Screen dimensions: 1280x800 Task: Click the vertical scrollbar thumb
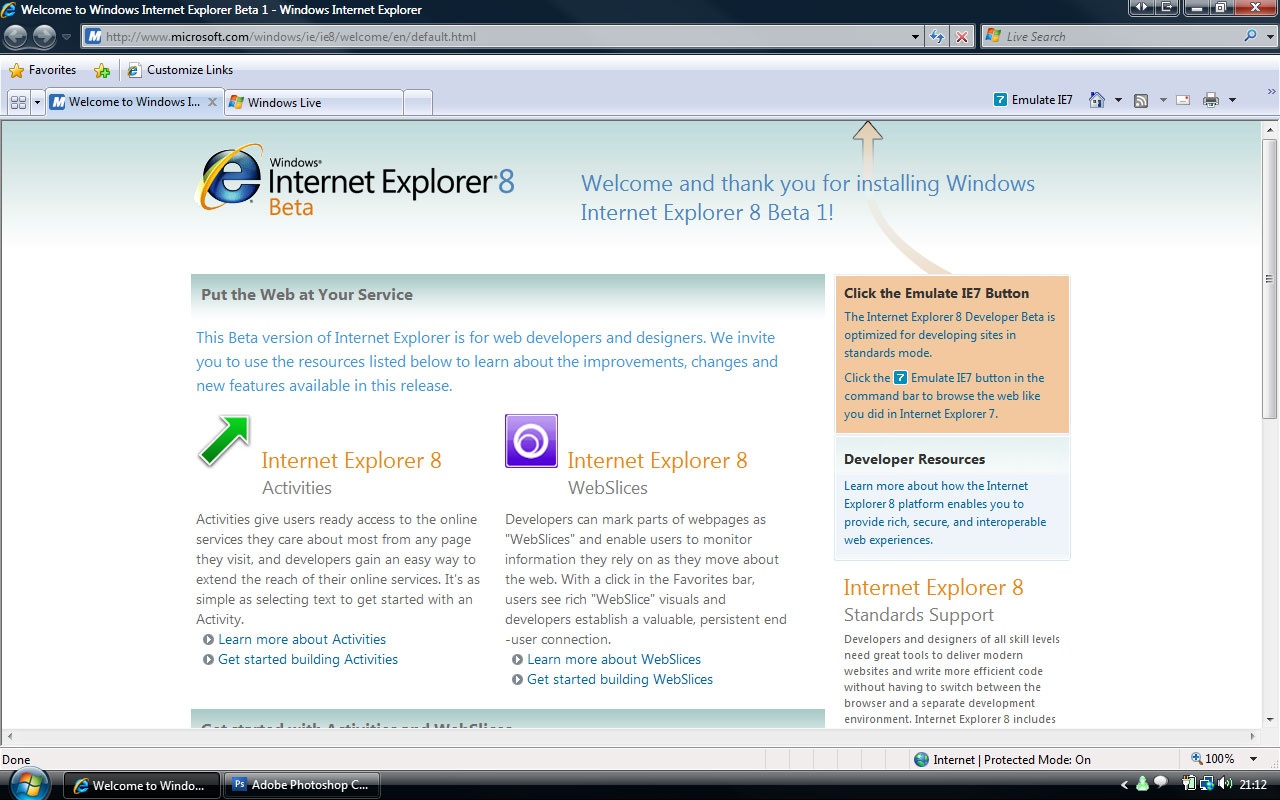point(1270,278)
